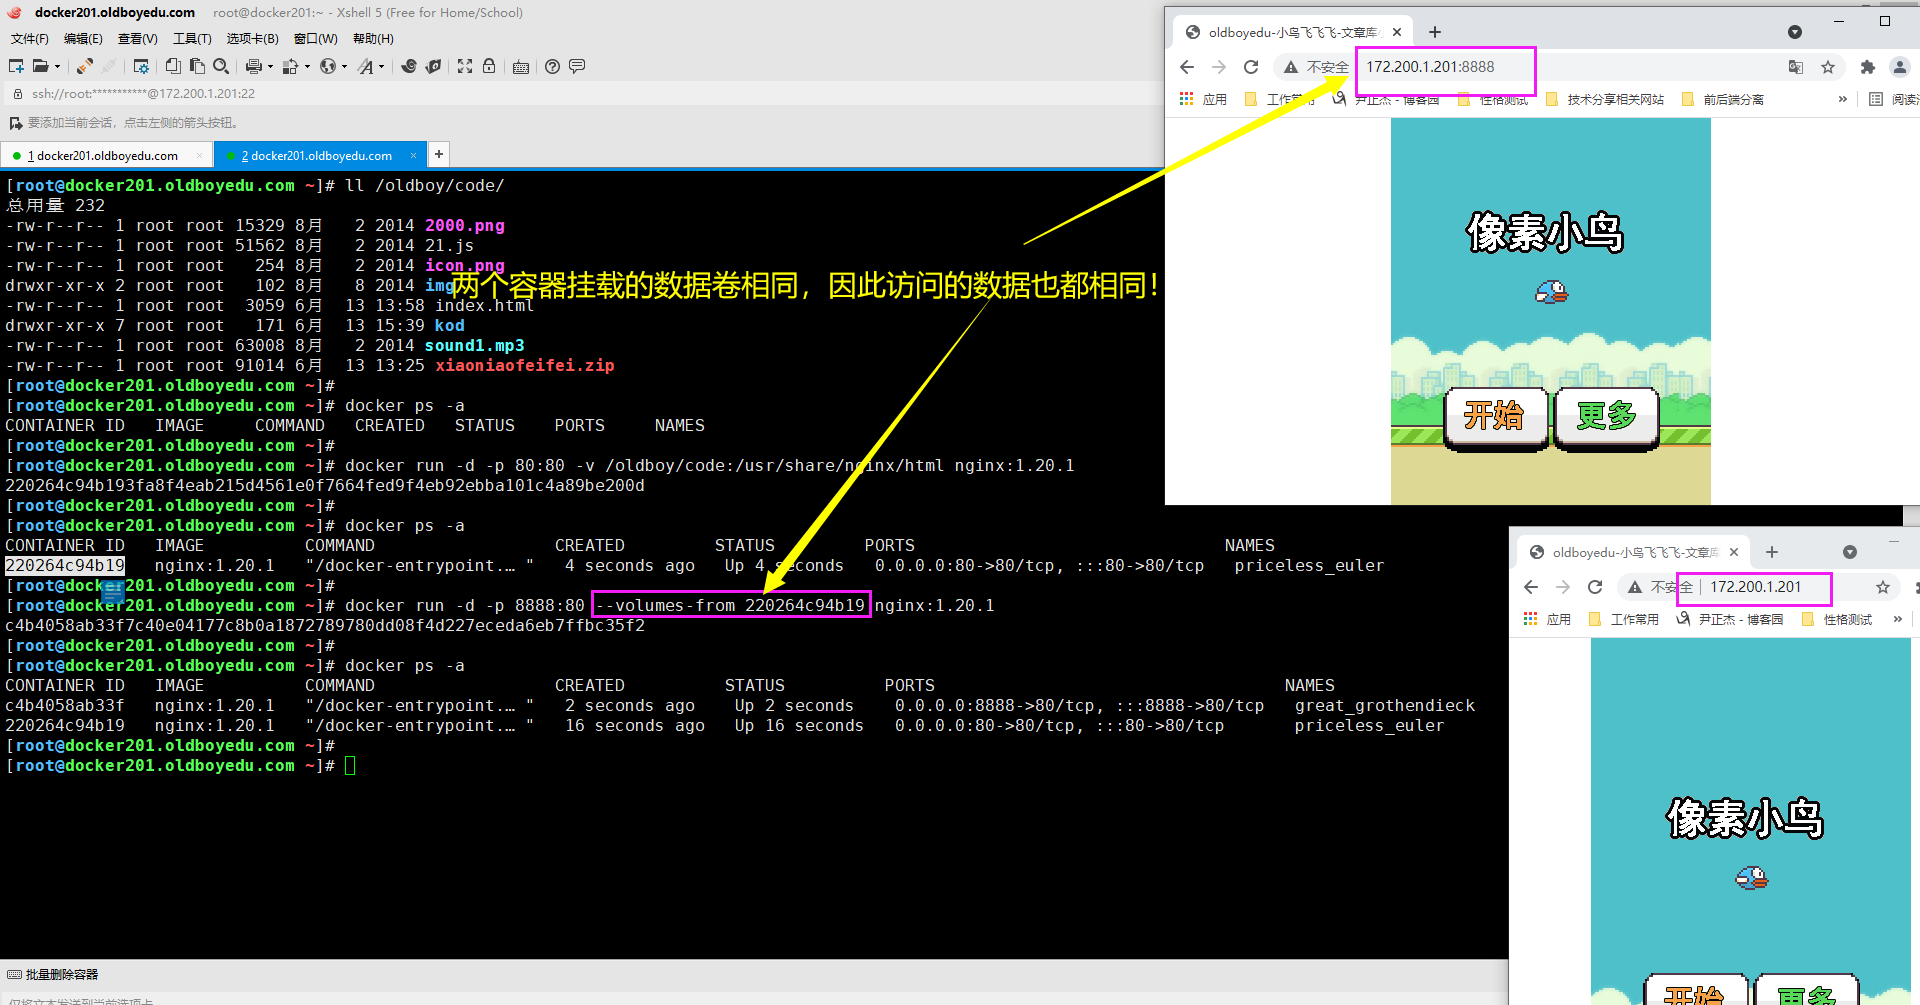Open session properties gear icon
This screenshot has height=1005, width=1920.
[x=141, y=66]
